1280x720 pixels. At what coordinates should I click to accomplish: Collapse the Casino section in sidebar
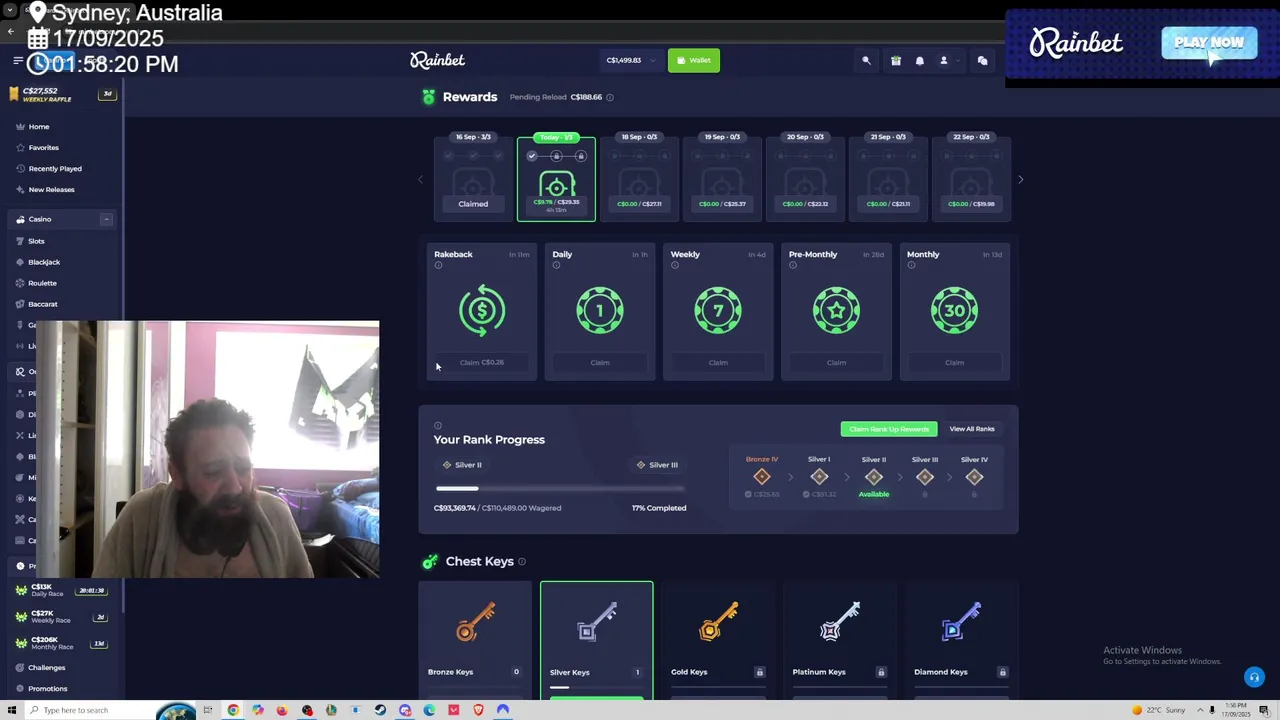(x=106, y=219)
